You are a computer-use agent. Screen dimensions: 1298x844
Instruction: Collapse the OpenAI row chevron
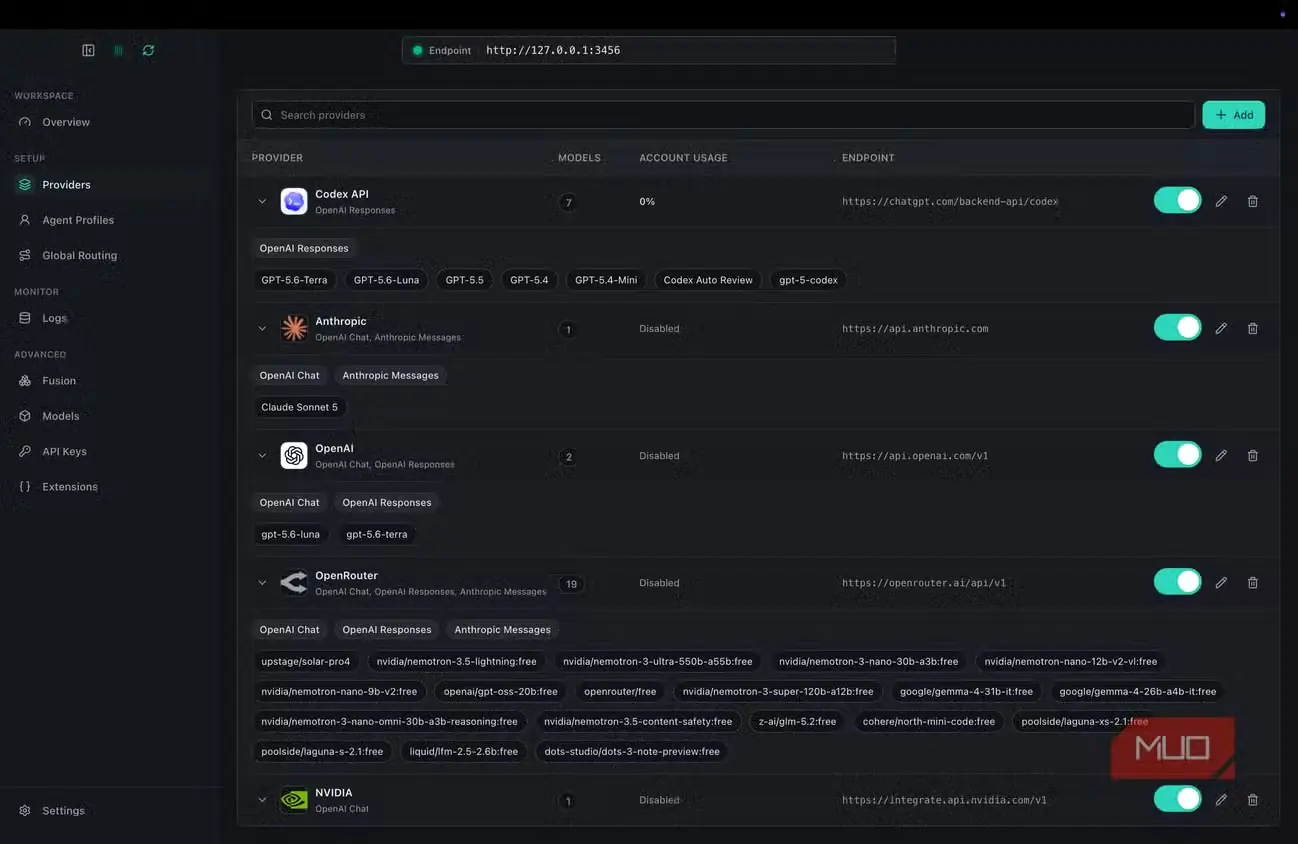click(262, 455)
